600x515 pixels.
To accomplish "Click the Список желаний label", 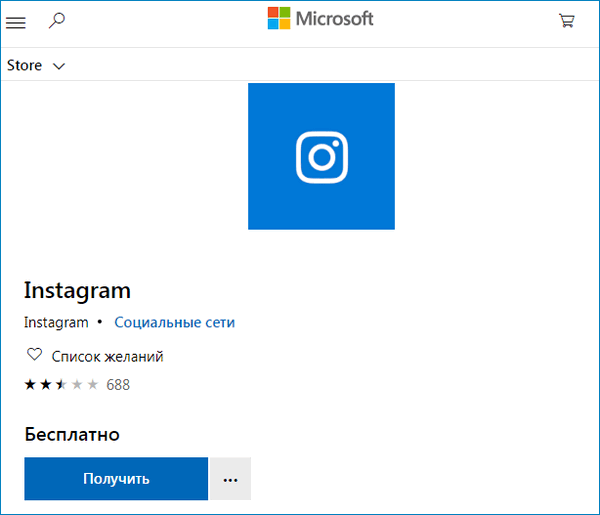I will (108, 357).
